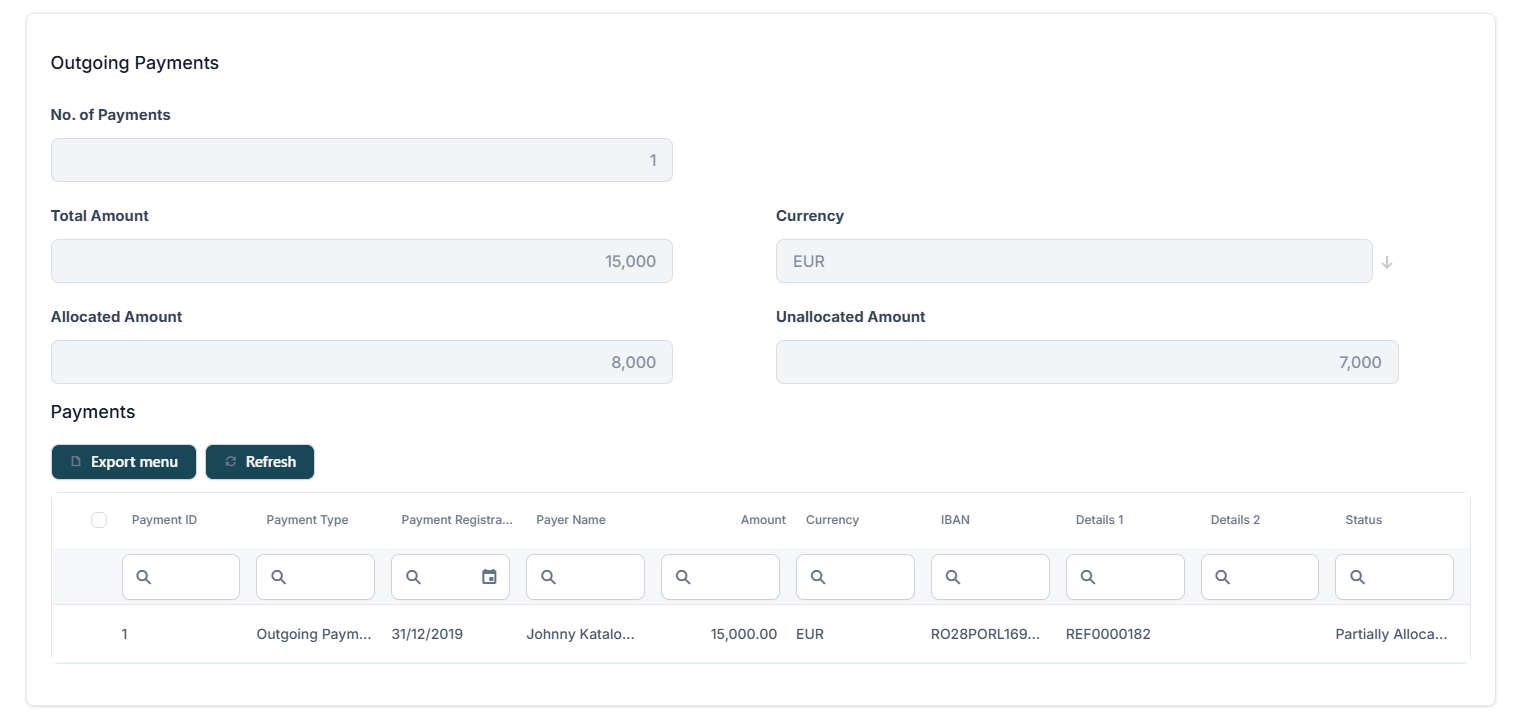This screenshot has height=715, width=1525.
Task: Open the Currency EUR dropdown
Action: 1073,261
